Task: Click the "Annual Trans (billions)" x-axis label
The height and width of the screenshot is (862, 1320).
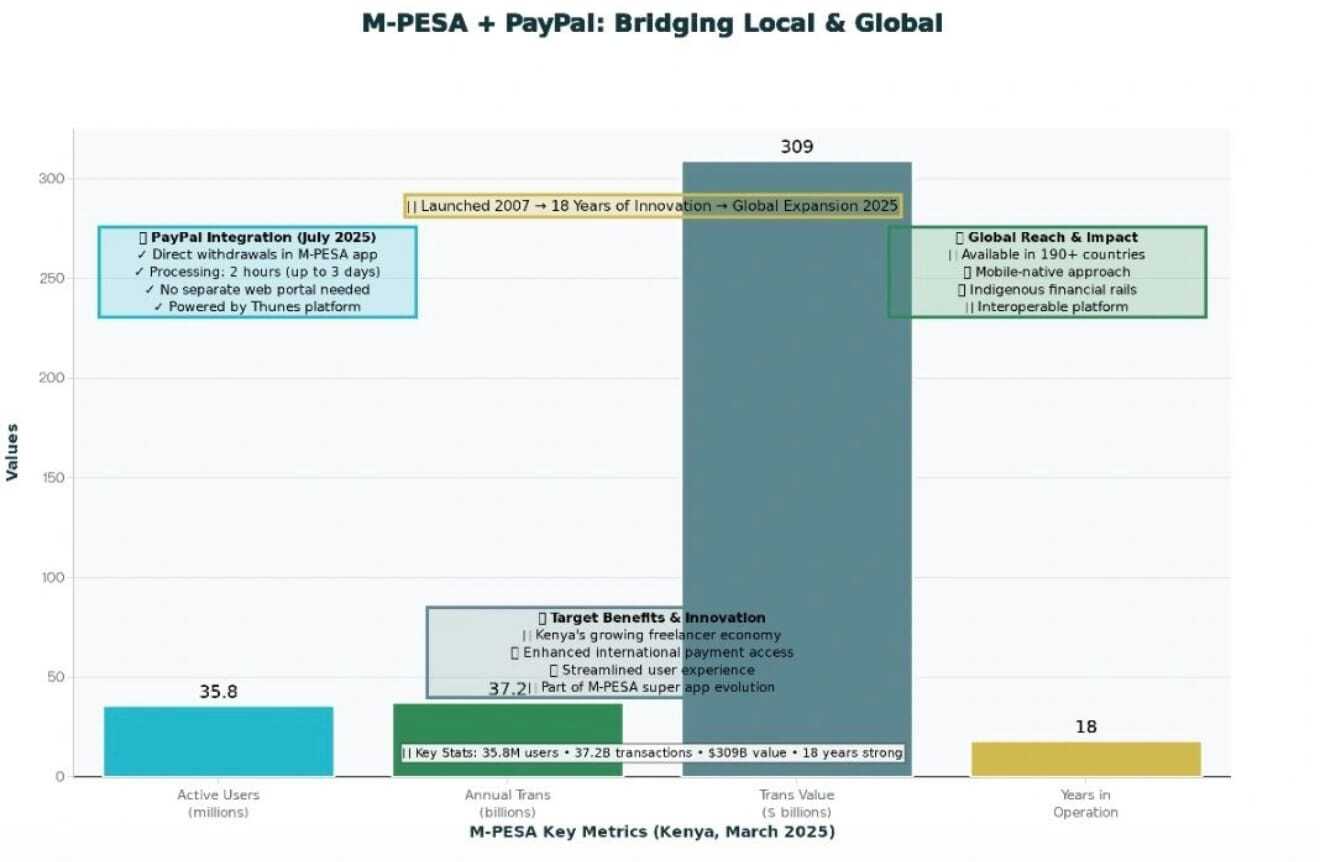Action: pos(508,804)
